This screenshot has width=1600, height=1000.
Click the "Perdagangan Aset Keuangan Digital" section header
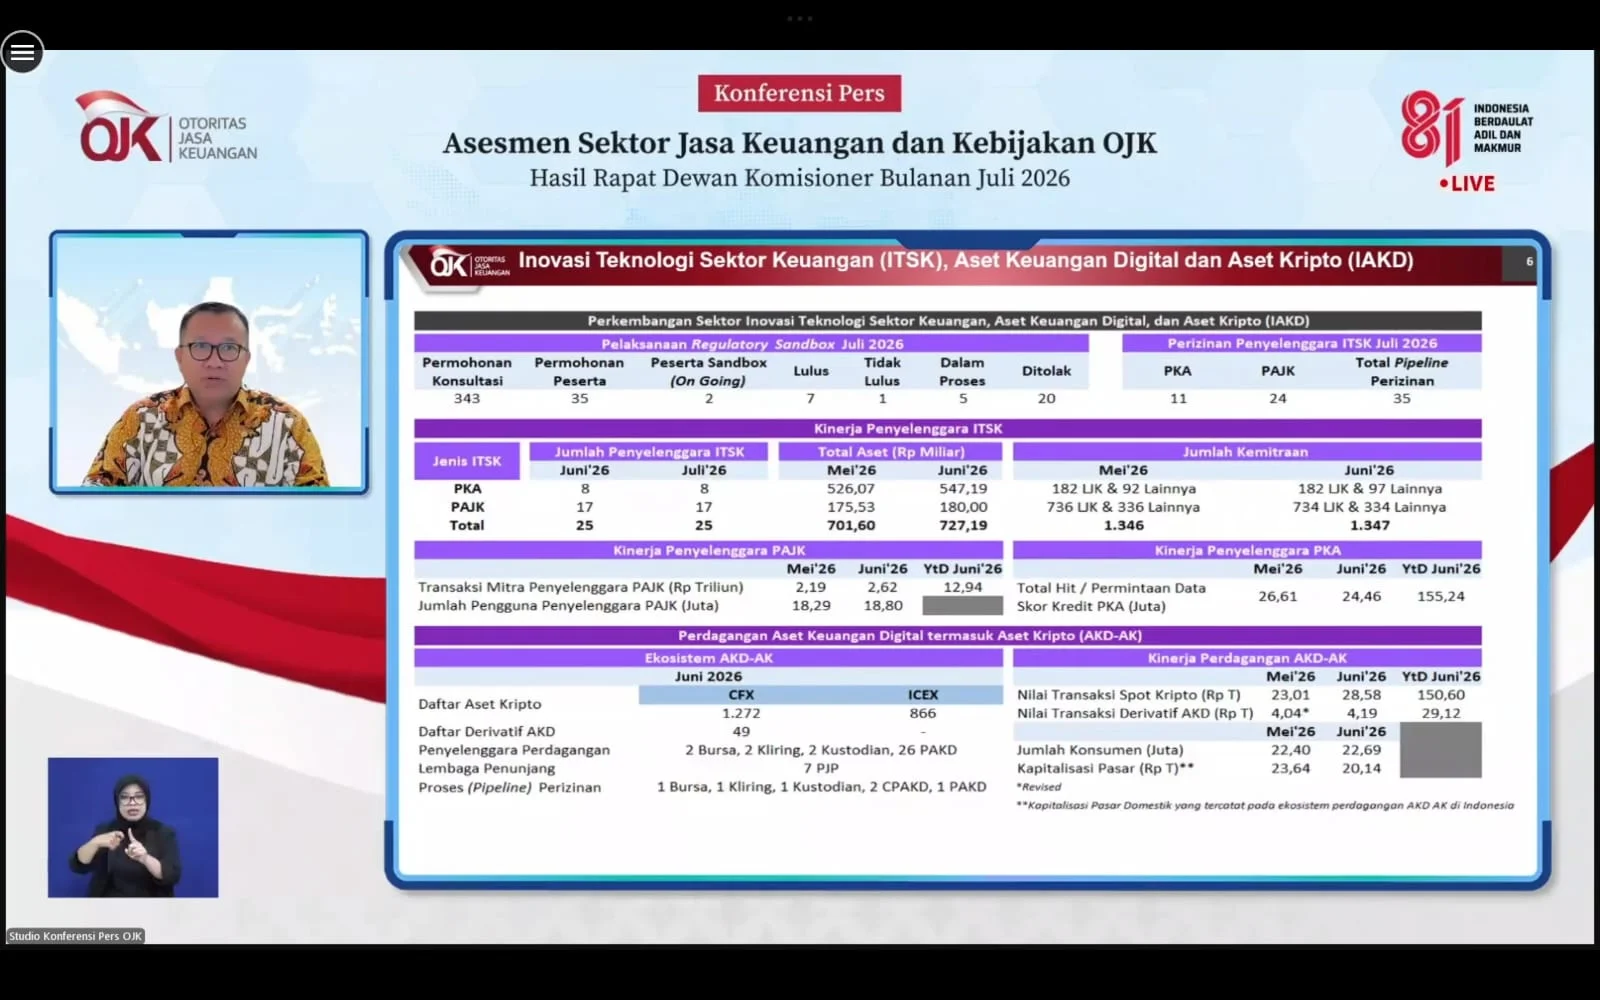pos(948,635)
